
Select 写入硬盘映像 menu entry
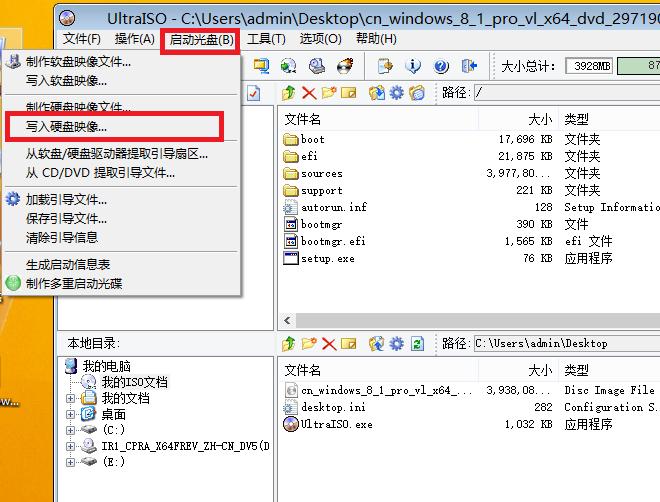(66, 127)
